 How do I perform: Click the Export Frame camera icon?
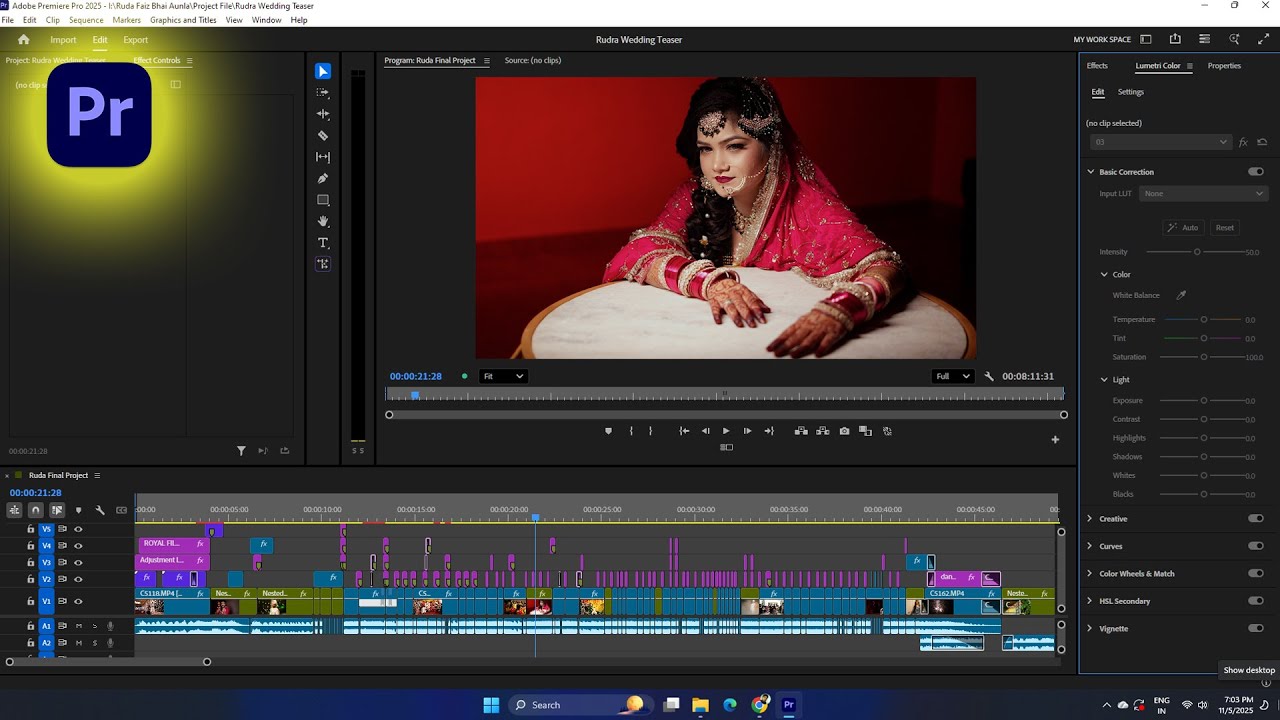(844, 431)
